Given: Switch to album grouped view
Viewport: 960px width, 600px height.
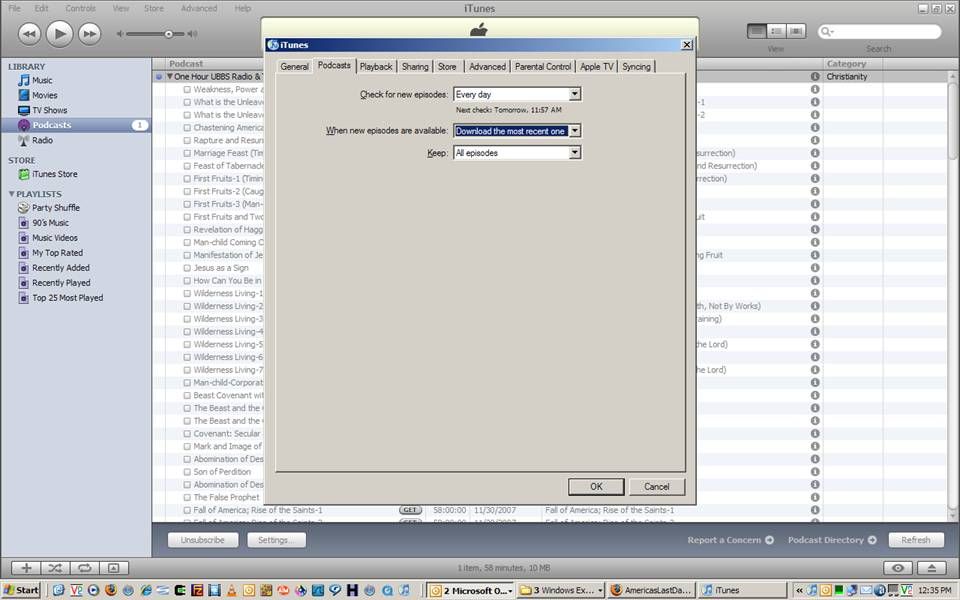Looking at the screenshot, I should (776, 31).
